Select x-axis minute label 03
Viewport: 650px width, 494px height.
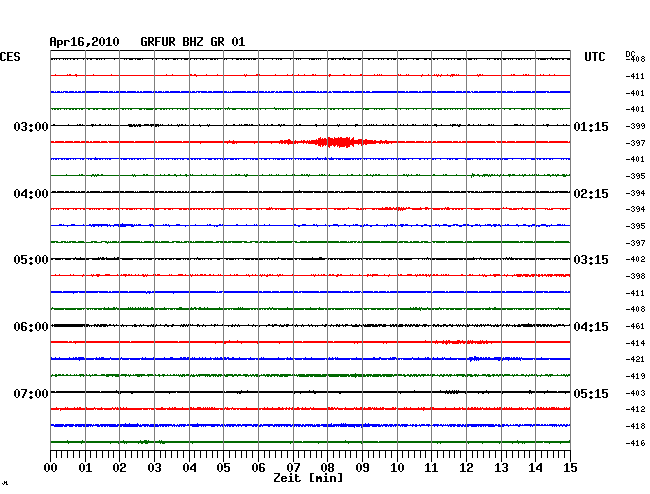tap(154, 468)
